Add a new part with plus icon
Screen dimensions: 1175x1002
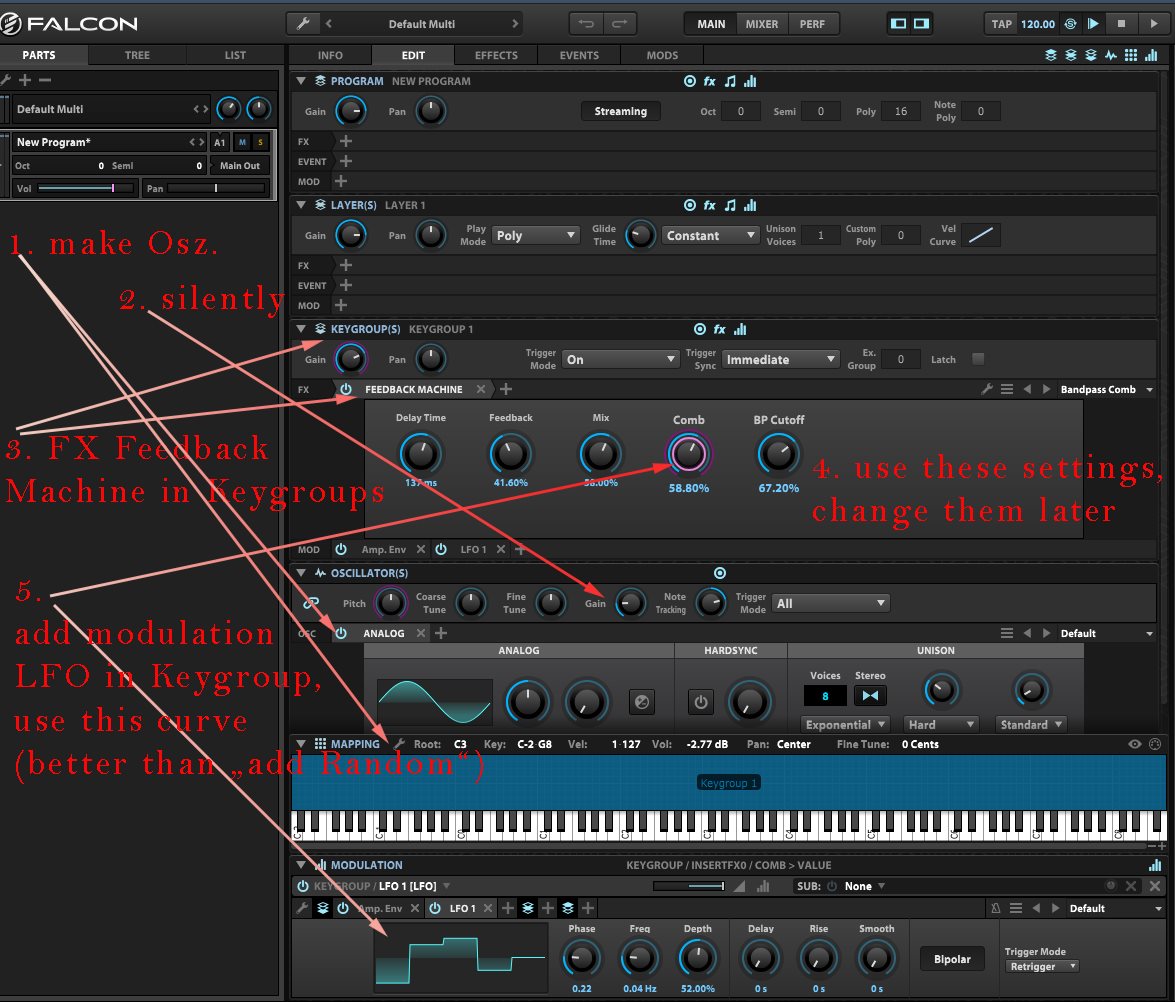[25, 80]
